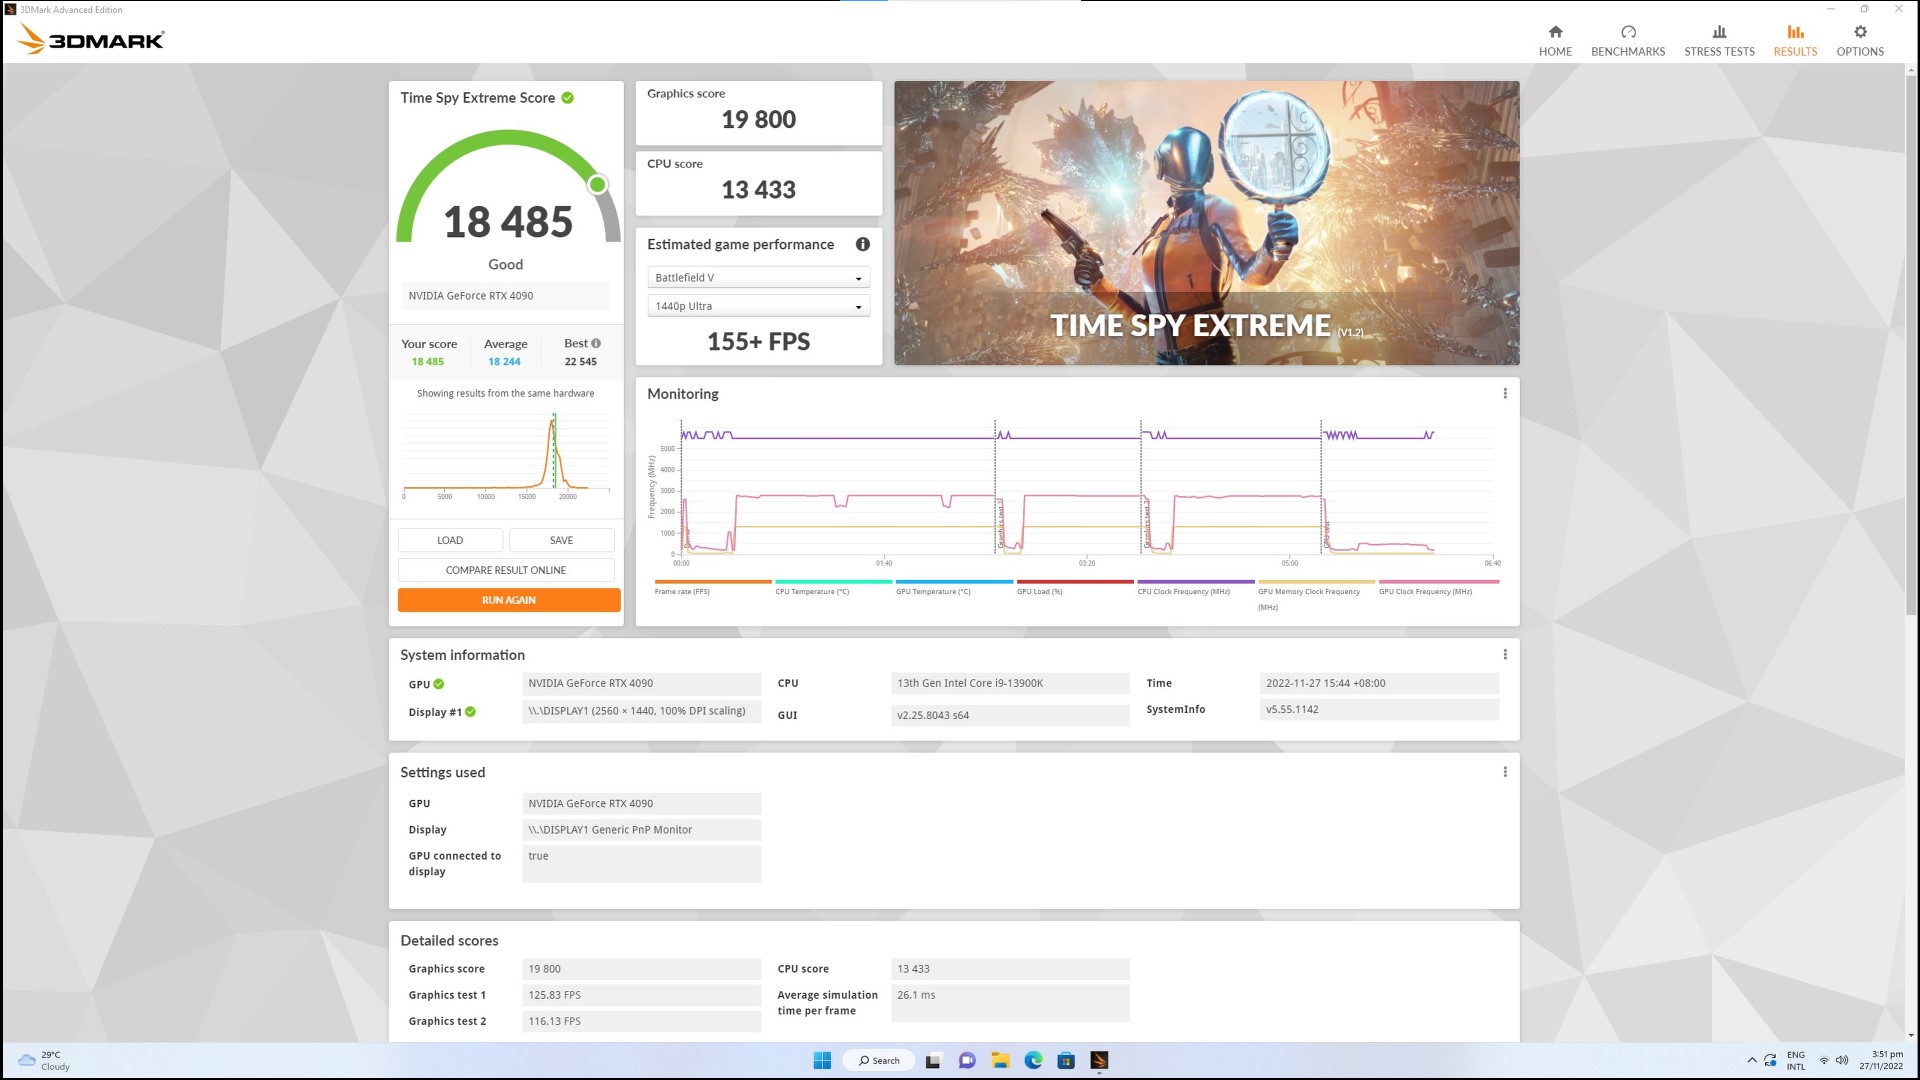Select the RESULTS tab
This screenshot has height=1080, width=1920.
click(x=1795, y=41)
